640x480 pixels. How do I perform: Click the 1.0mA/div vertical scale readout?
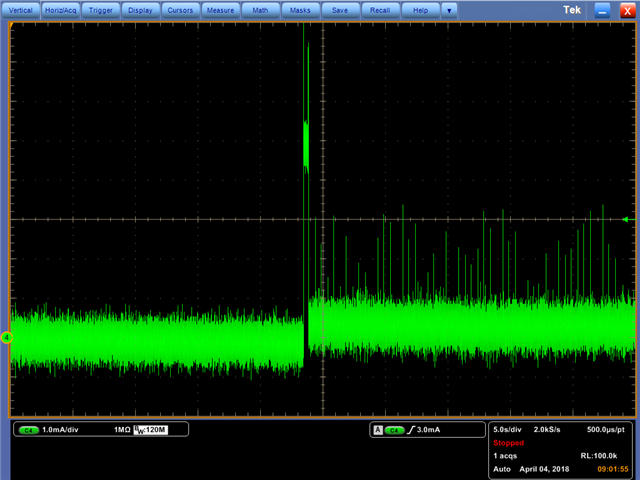[60, 430]
